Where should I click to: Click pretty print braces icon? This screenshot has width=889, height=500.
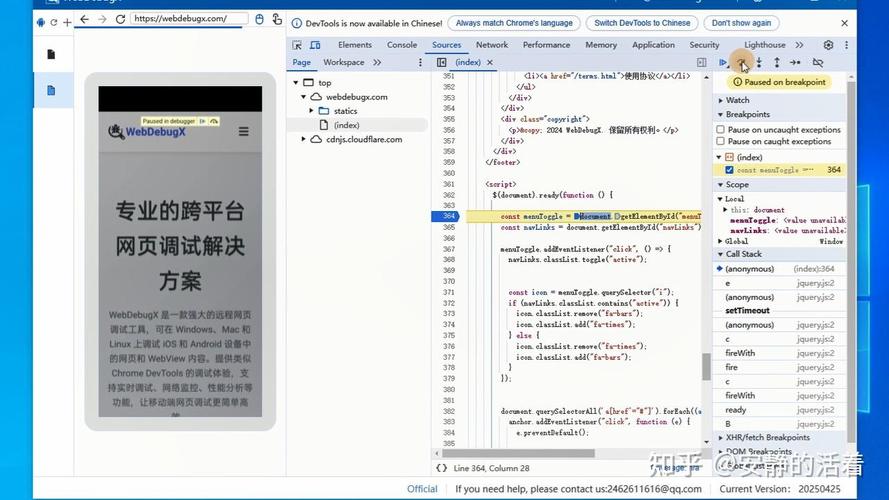click(442, 468)
